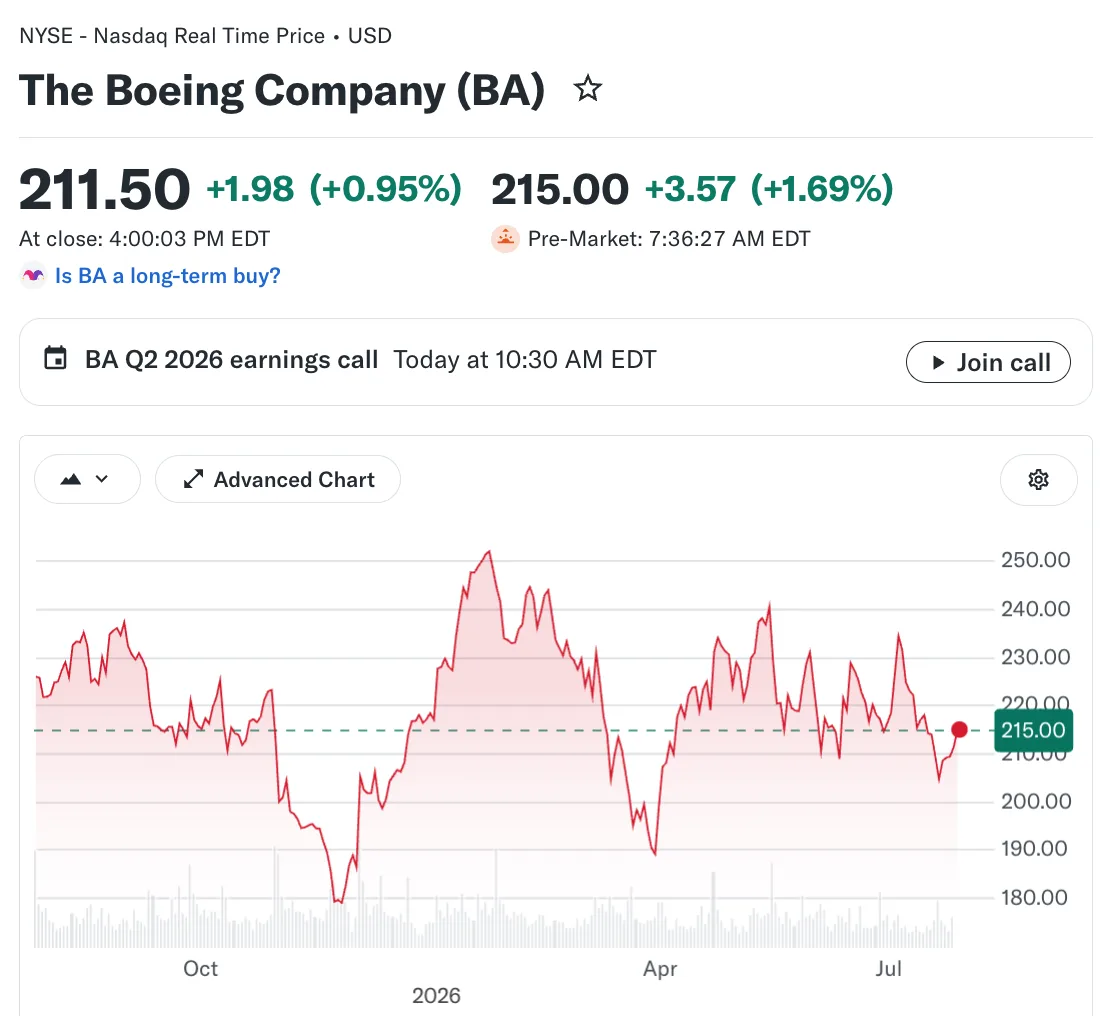This screenshot has height=1016, width=1104.
Task: Click 'Today at 10:30 AM EDT' text
Action: (525, 359)
